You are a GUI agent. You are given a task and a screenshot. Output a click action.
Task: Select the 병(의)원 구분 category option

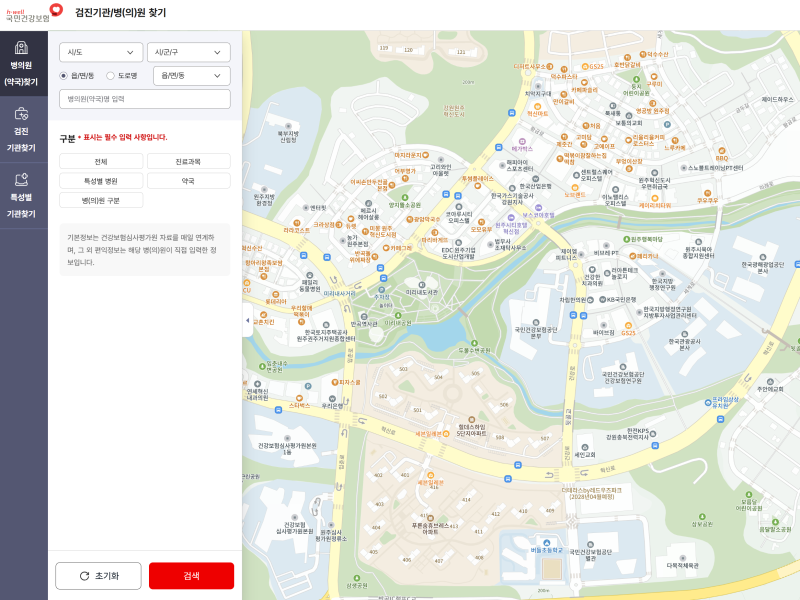[x=101, y=200]
